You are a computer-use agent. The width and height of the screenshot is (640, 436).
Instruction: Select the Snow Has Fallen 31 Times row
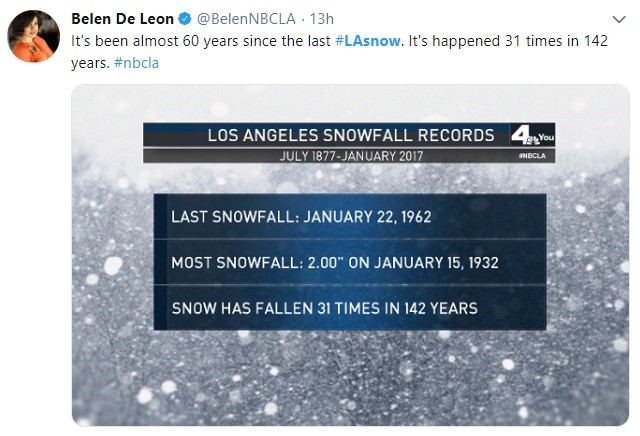[x=350, y=308]
